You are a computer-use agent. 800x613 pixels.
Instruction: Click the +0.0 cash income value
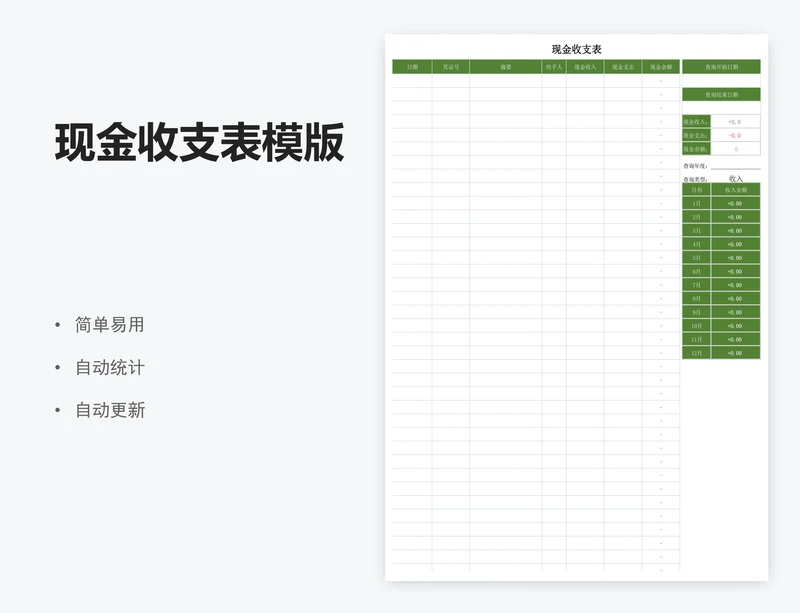point(735,122)
